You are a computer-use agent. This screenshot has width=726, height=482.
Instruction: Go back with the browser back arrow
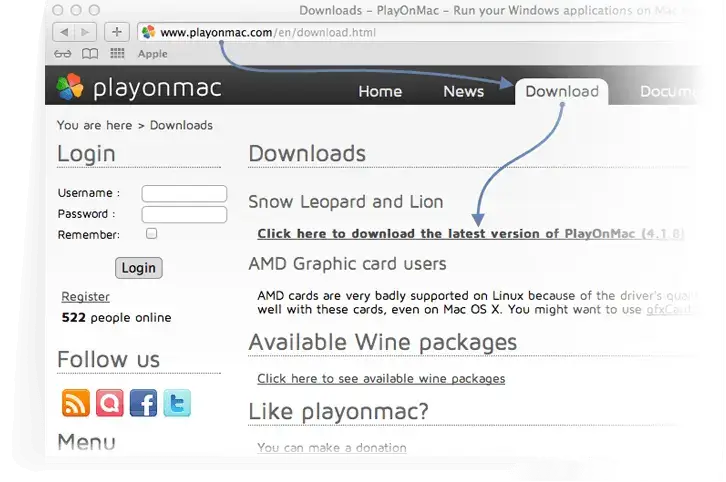(x=63, y=32)
